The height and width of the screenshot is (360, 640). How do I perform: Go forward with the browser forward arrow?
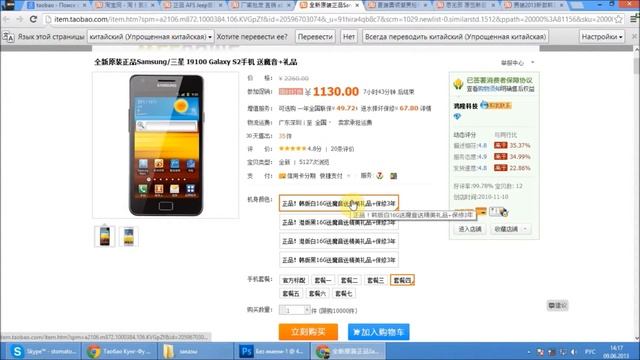(x=20, y=19)
